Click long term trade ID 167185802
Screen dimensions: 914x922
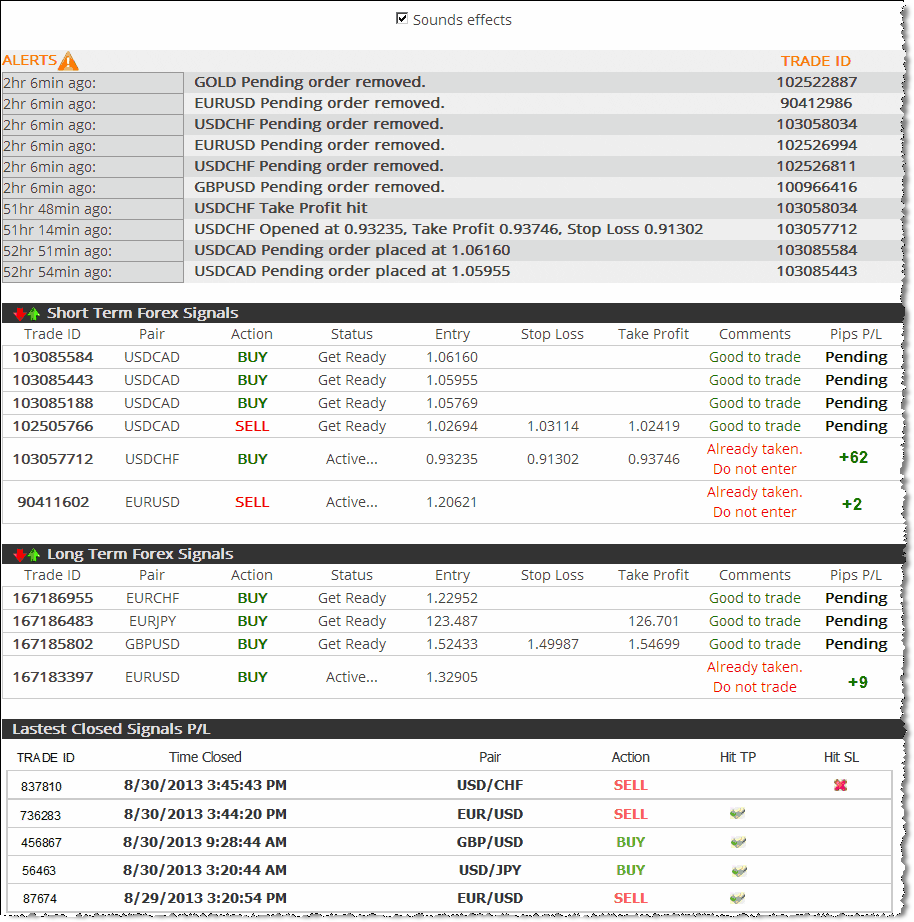[x=53, y=644]
